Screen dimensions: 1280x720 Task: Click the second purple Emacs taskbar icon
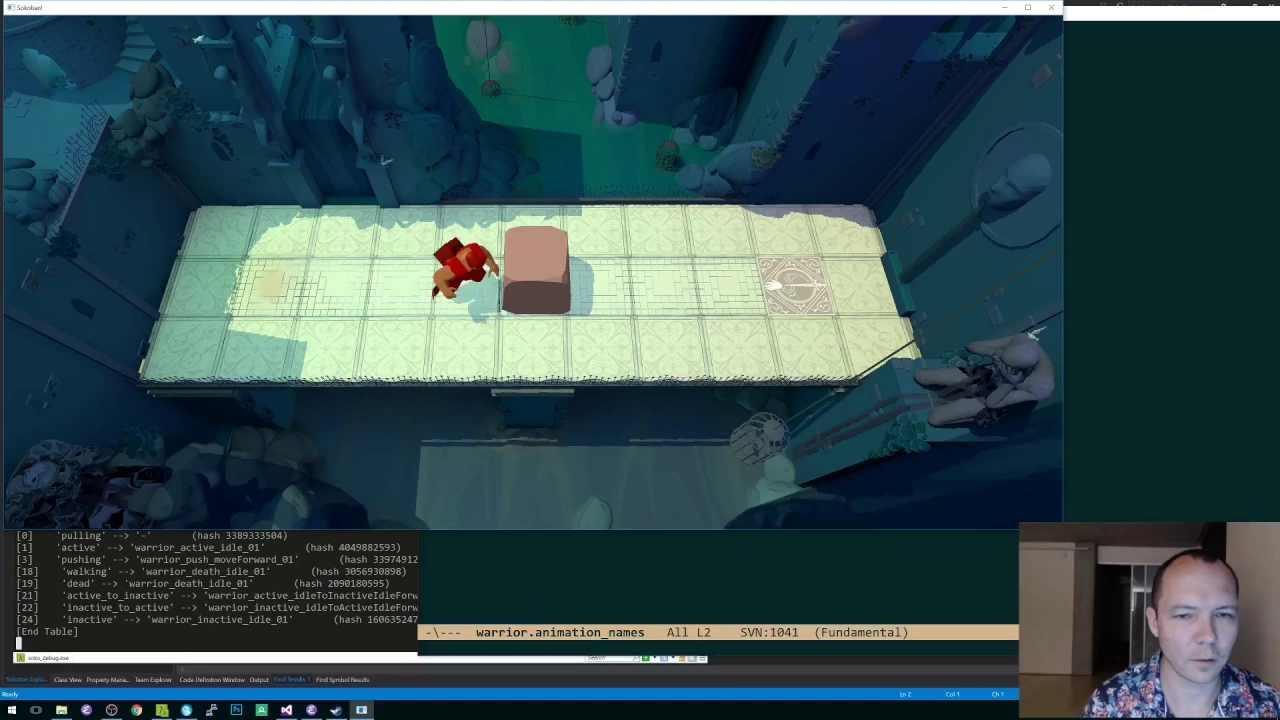point(311,710)
